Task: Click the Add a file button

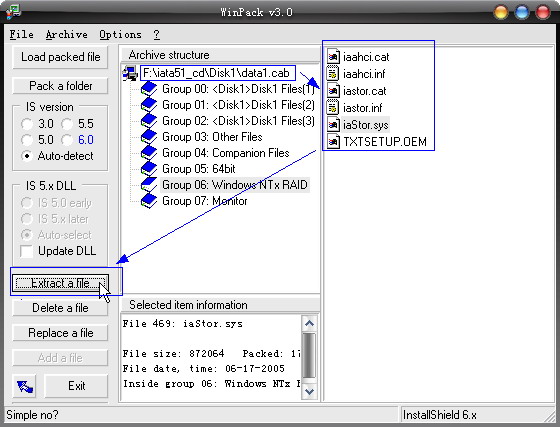Action: point(60,358)
